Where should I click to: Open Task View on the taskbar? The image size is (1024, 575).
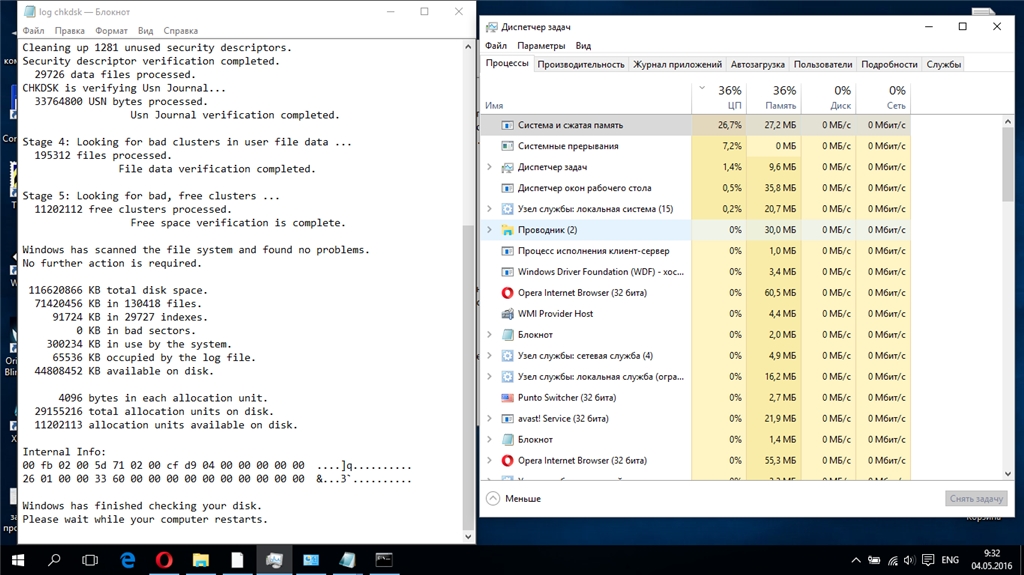point(90,560)
